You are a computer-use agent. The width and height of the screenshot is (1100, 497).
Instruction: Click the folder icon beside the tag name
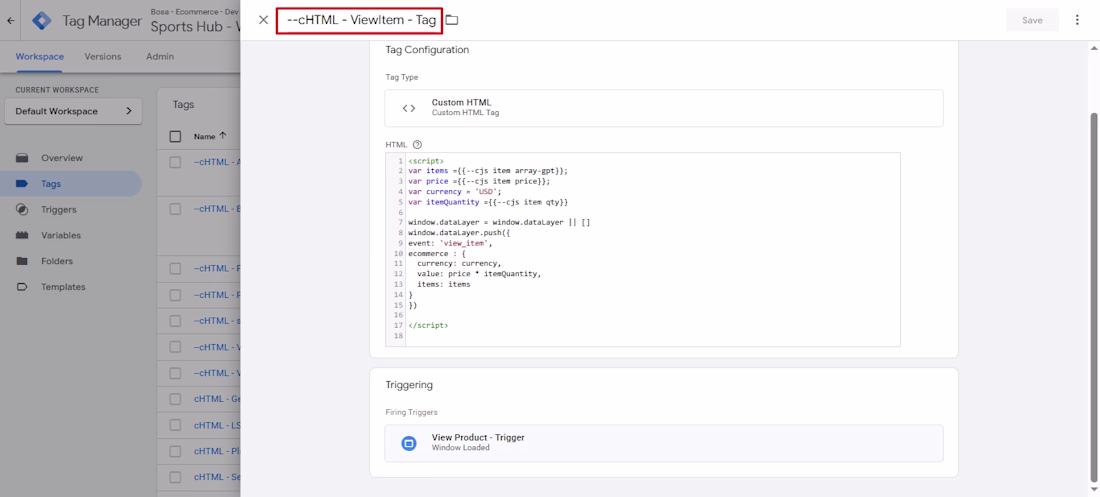pos(452,20)
